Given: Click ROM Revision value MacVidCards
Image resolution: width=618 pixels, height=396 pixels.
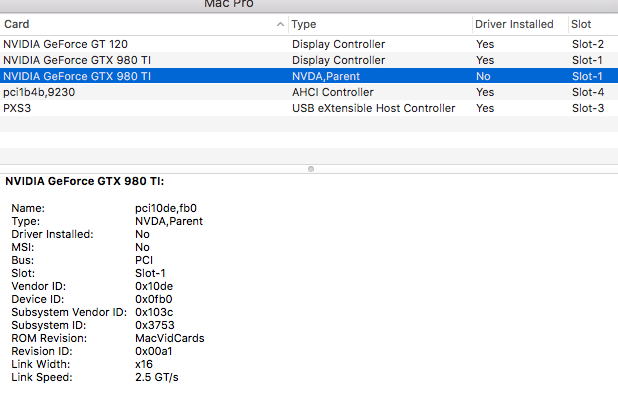Looking at the screenshot, I should pyautogui.click(x=169, y=338).
